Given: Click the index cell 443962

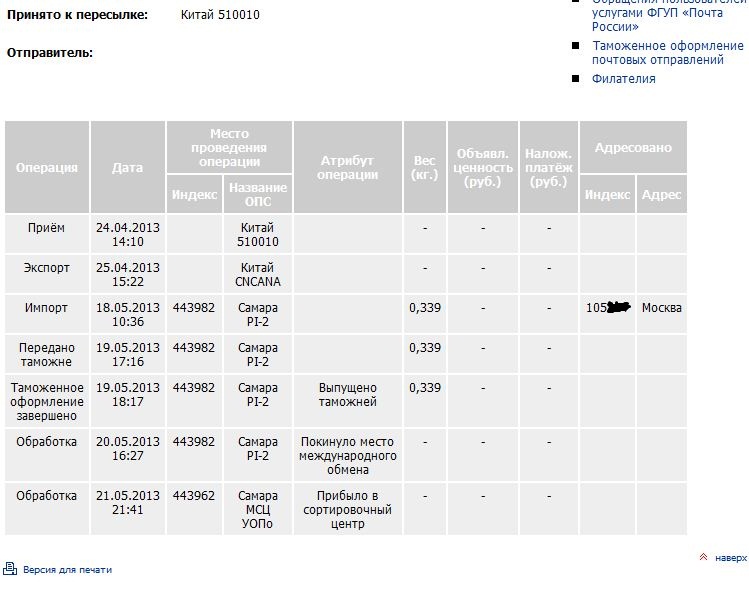Looking at the screenshot, I should tap(194, 509).
